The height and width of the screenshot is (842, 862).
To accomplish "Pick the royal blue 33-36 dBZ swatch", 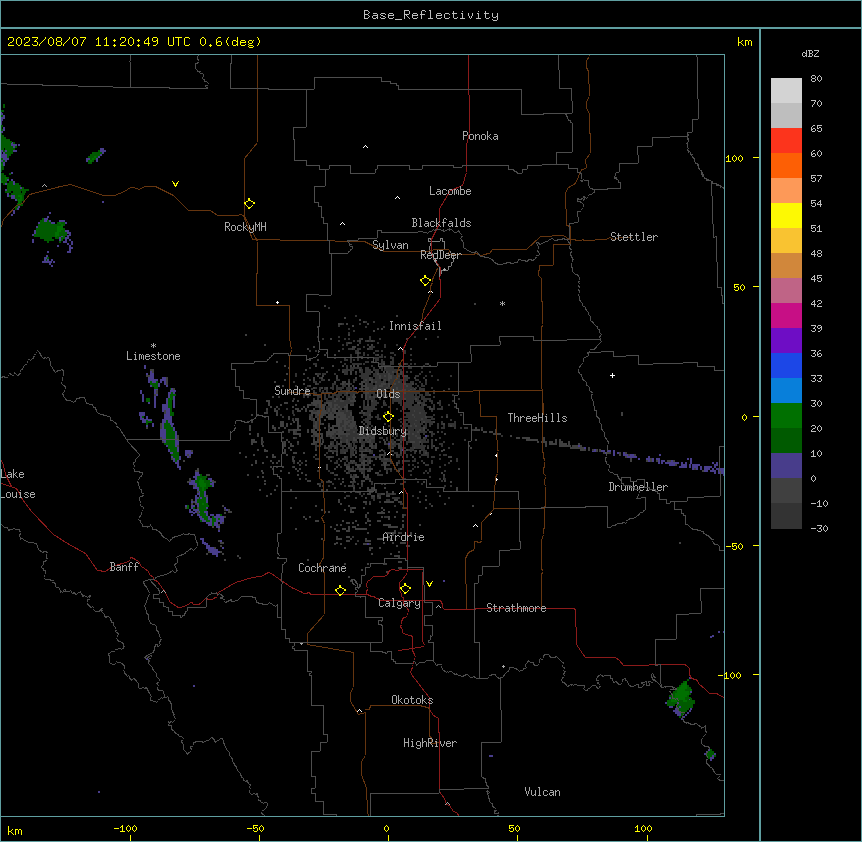I will pos(786,365).
